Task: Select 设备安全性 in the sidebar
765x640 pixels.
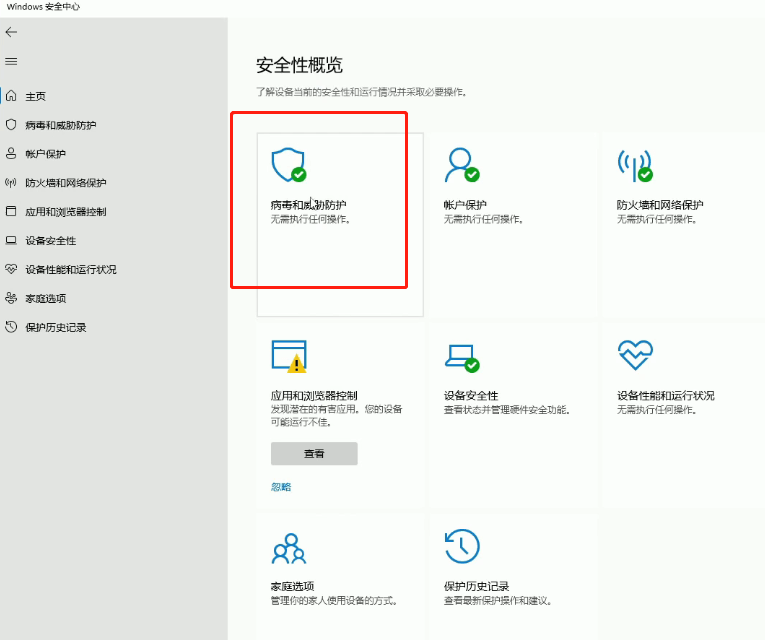Action: tap(51, 240)
